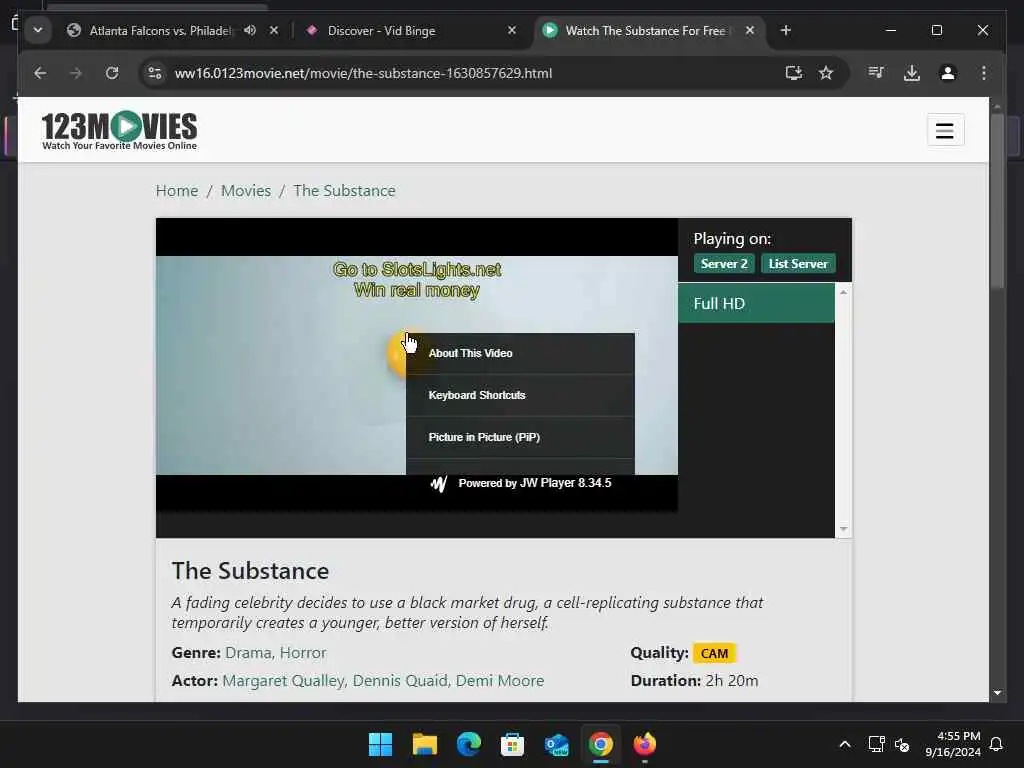Click the List Server button
The width and height of the screenshot is (1024, 768).
[x=798, y=264]
